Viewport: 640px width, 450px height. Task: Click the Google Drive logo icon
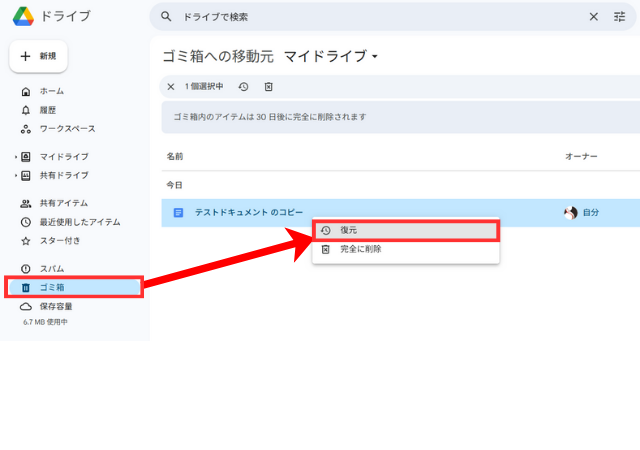point(23,16)
